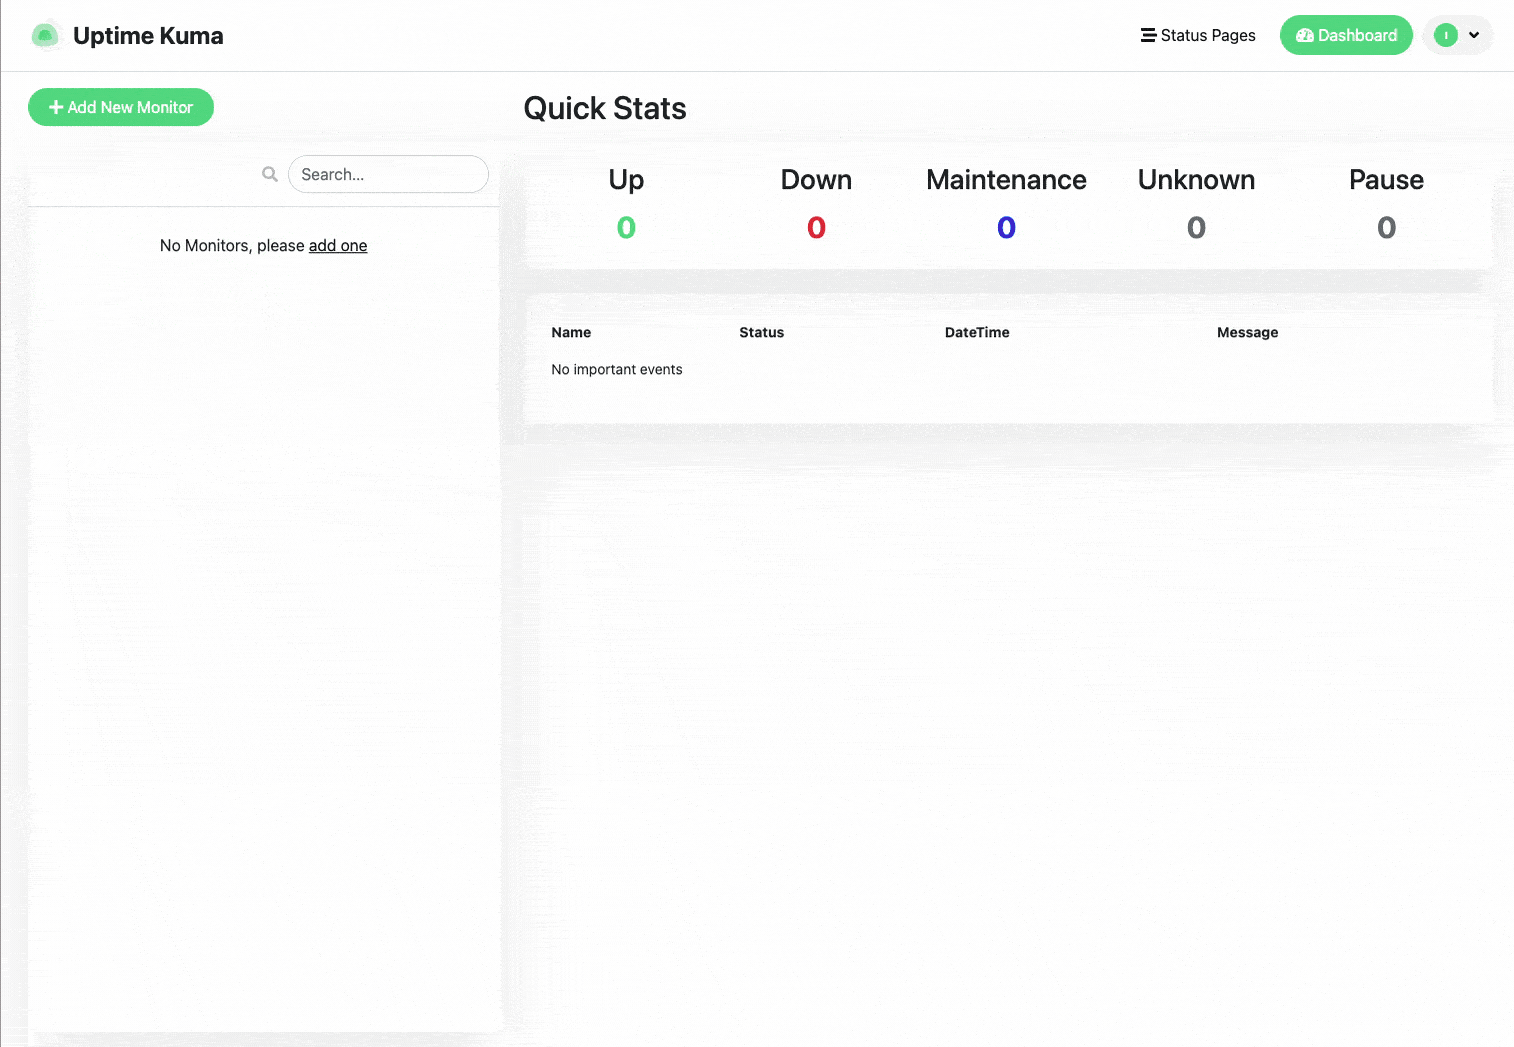Image resolution: width=1514 pixels, height=1047 pixels.
Task: Click the green user avatar icon
Action: click(x=1446, y=35)
